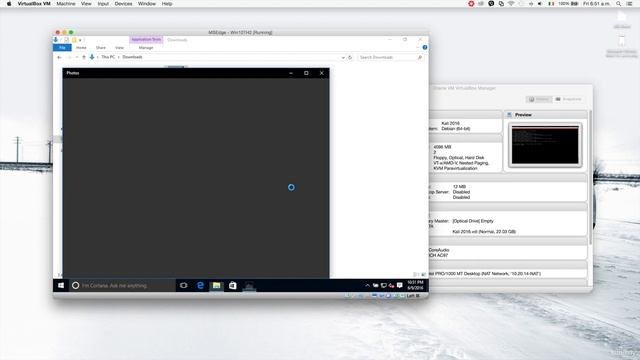
Task: Close the Photos app window
Action: click(322, 73)
